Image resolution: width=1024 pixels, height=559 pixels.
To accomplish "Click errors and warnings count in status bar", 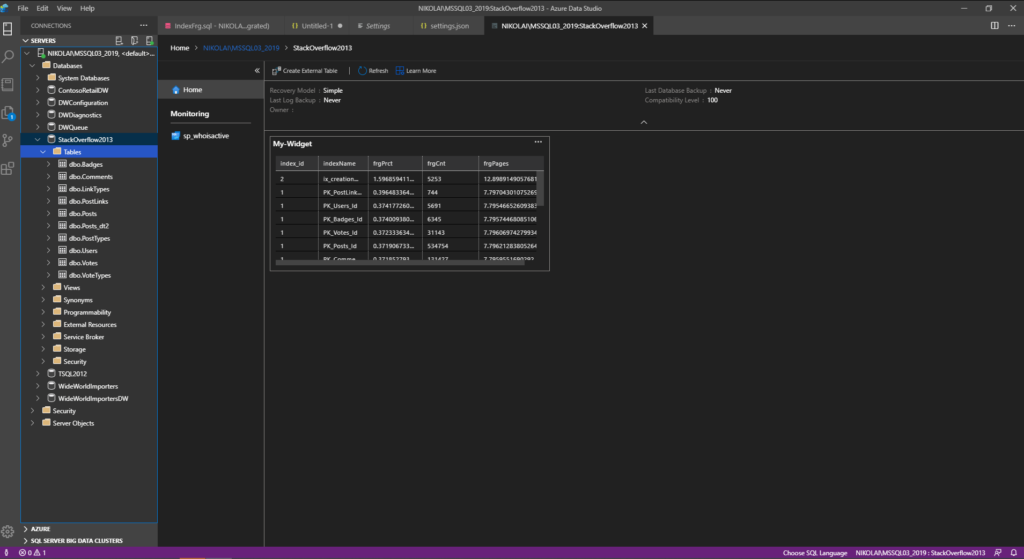I will point(32,552).
